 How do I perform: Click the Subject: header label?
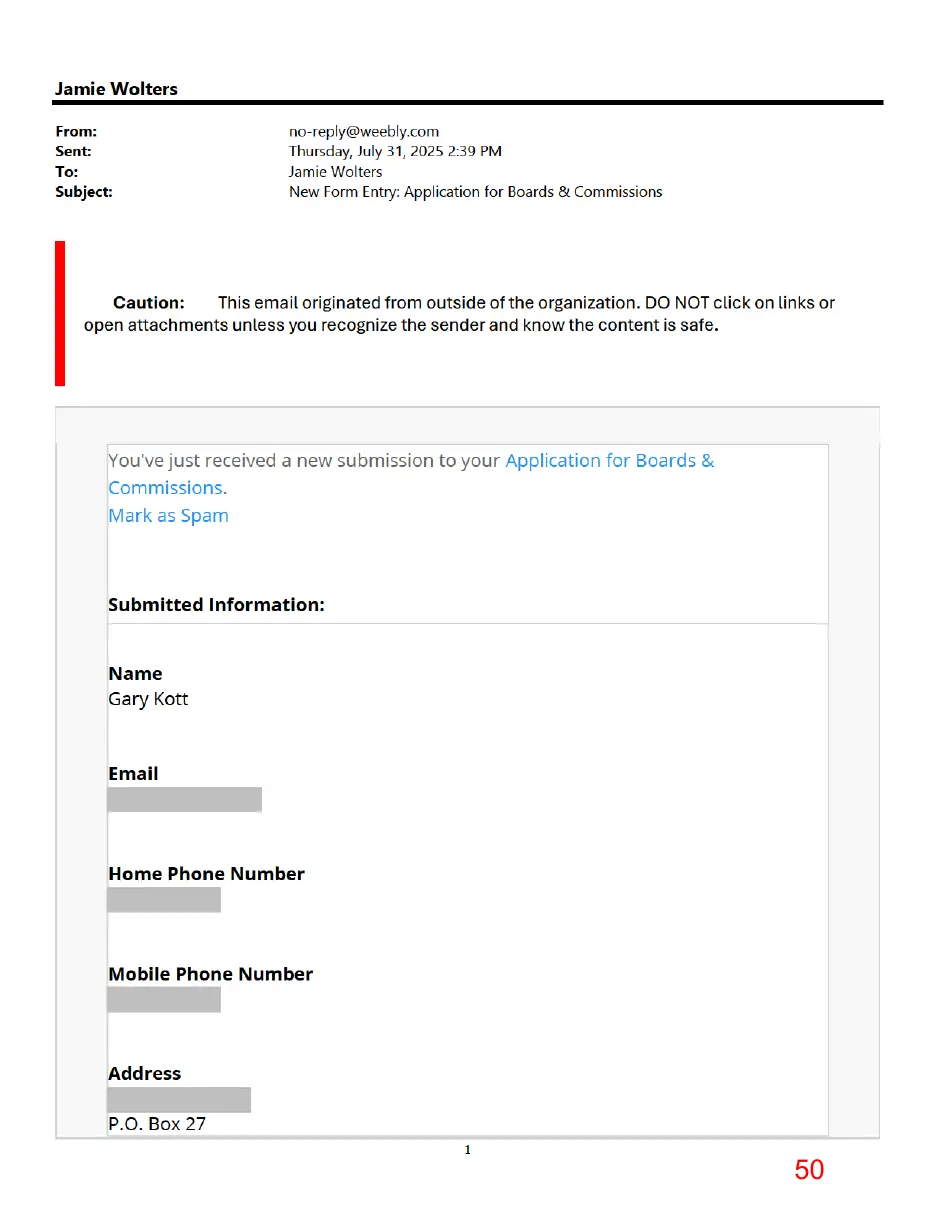pyautogui.click(x=84, y=192)
